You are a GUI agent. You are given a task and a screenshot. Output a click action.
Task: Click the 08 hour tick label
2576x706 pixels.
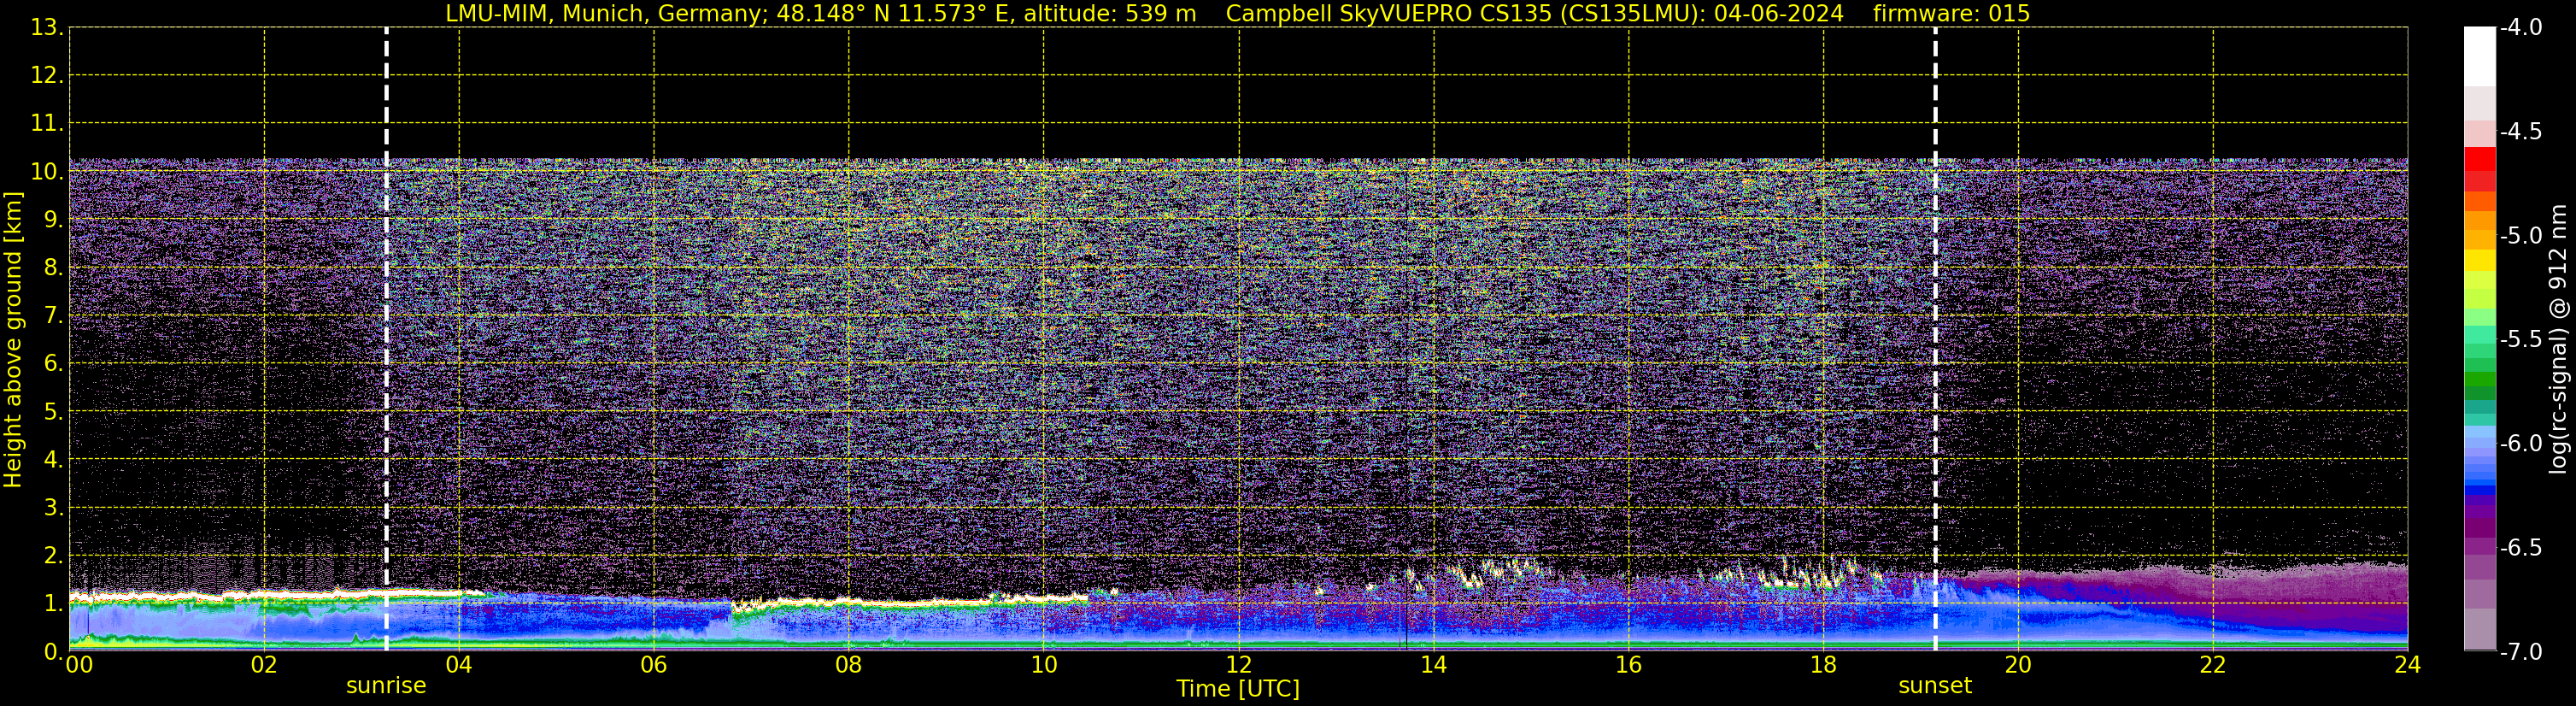click(x=849, y=666)
